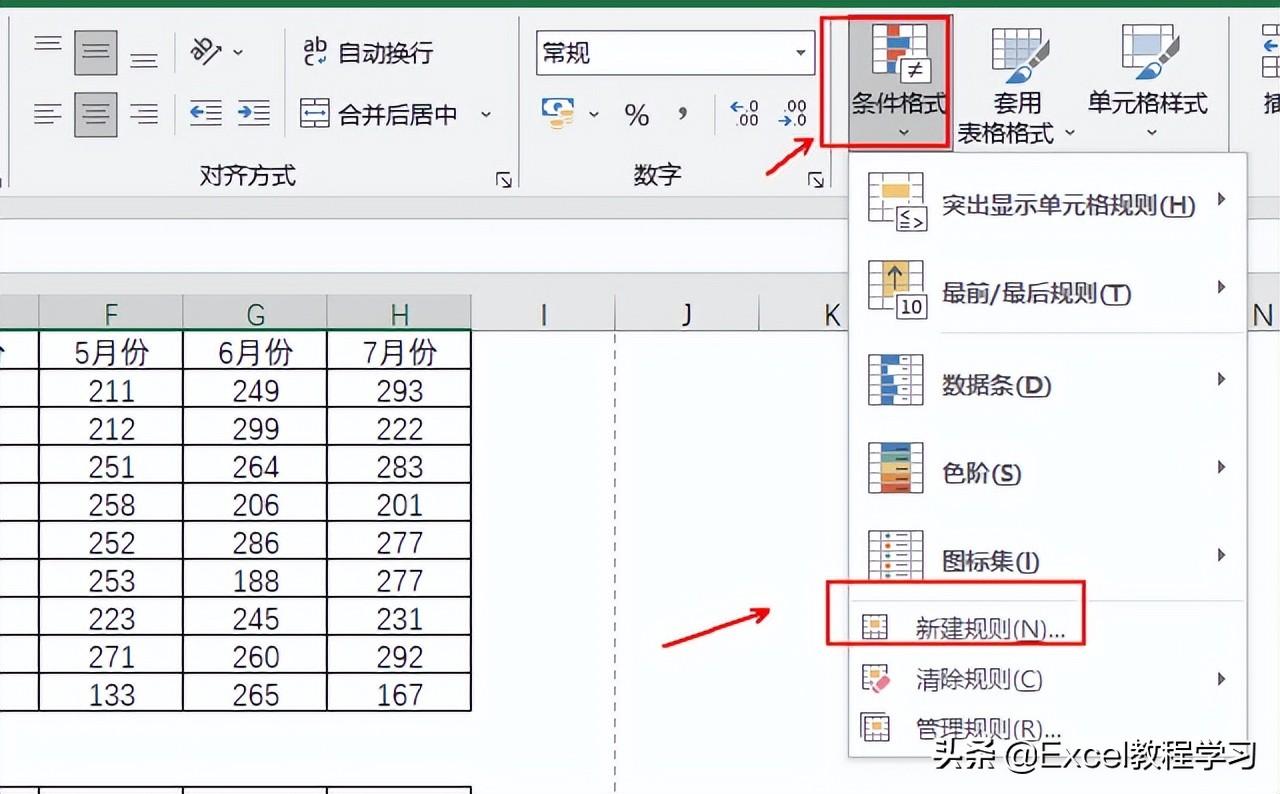Select the cell containing 223

[111, 618]
